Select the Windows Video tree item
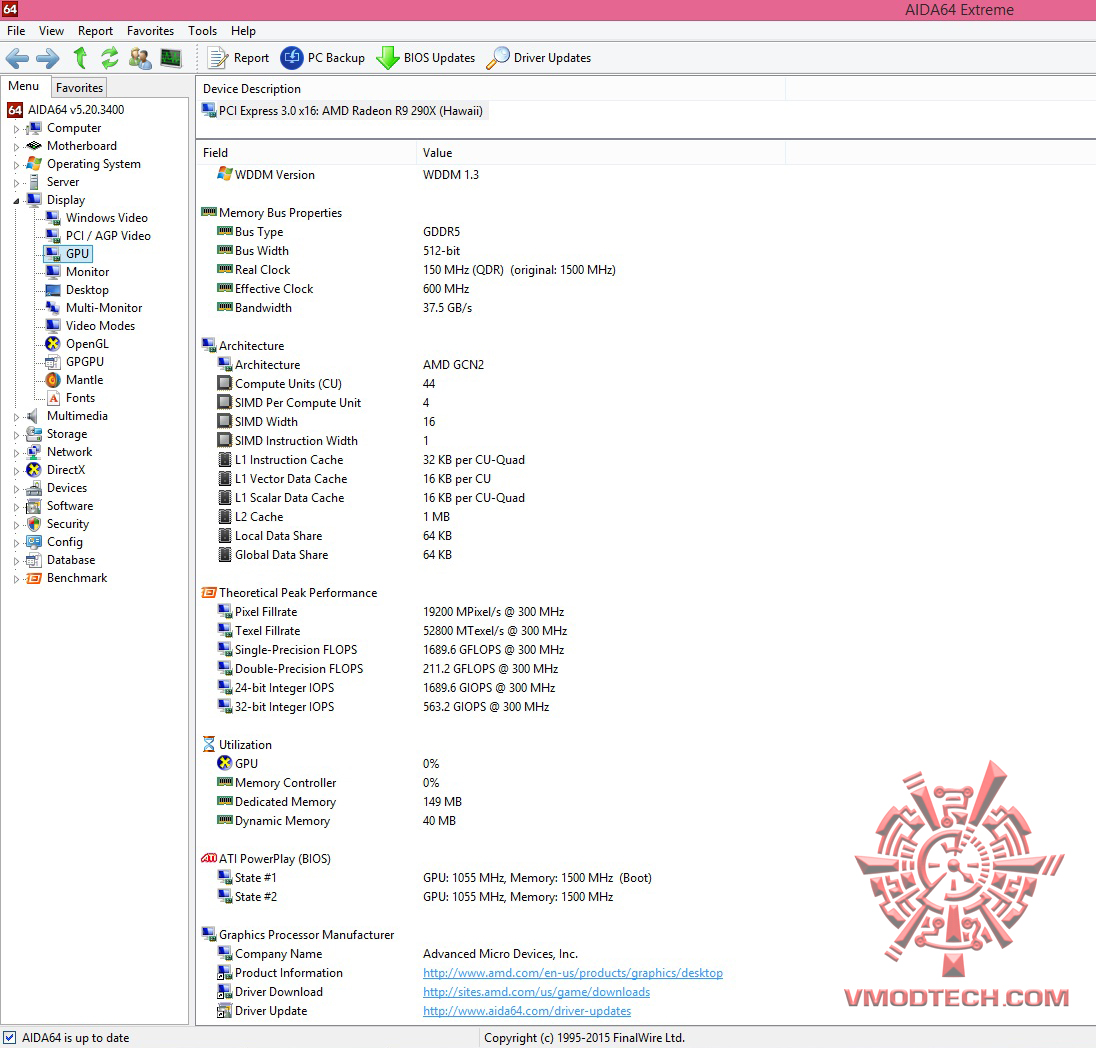 click(x=106, y=217)
